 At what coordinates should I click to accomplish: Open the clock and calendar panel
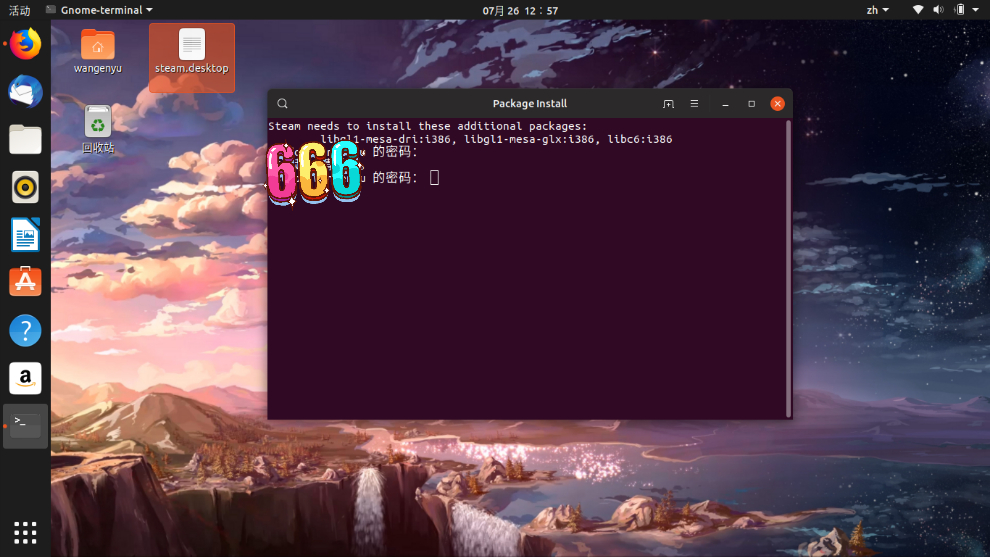[520, 10]
